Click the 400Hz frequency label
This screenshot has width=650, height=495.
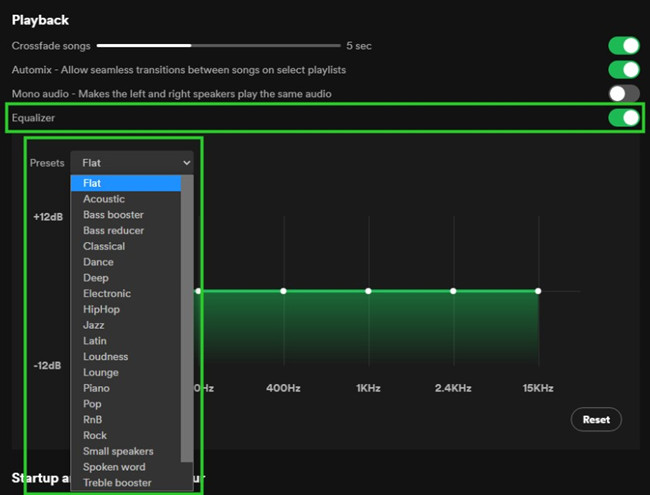pos(283,388)
